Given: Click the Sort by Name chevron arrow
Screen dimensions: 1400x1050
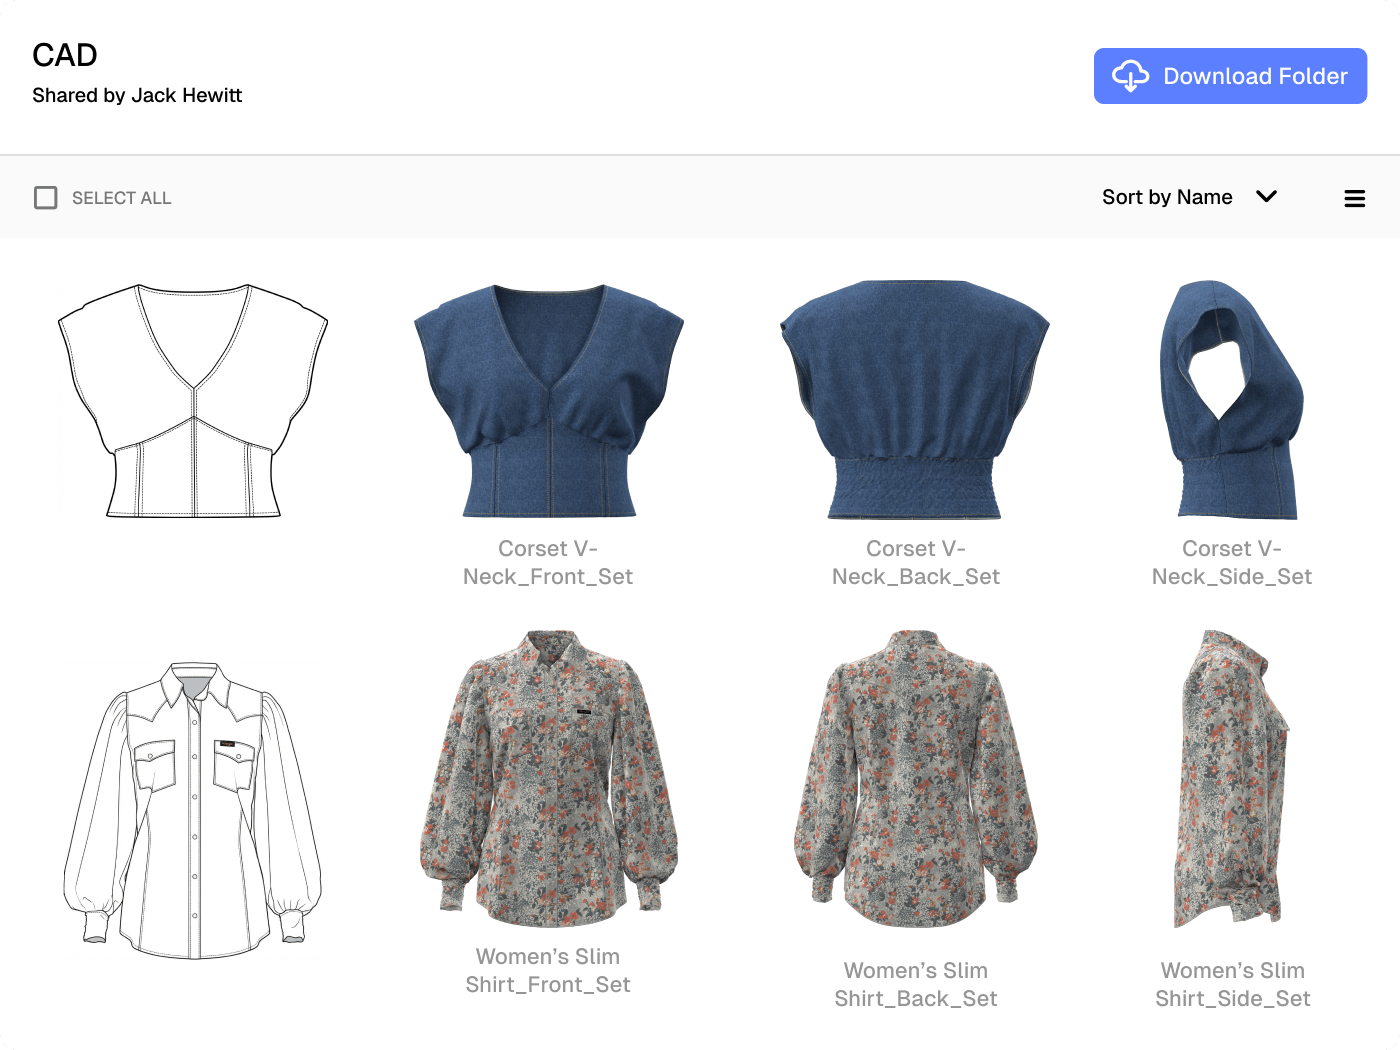Looking at the screenshot, I should pos(1266,197).
